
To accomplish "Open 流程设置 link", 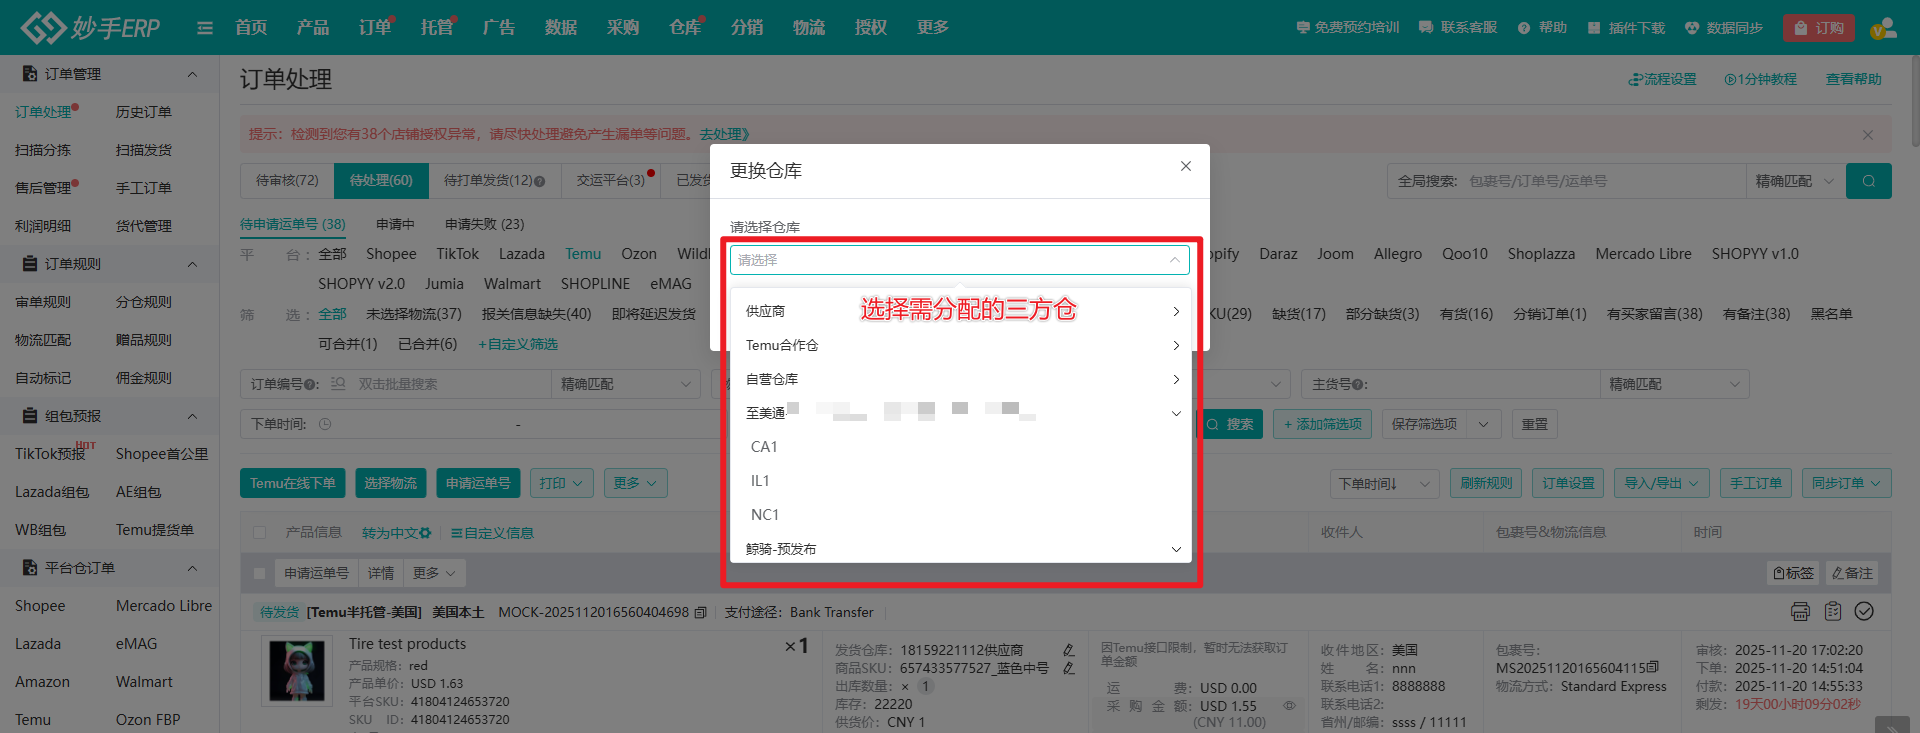I will [x=1662, y=79].
